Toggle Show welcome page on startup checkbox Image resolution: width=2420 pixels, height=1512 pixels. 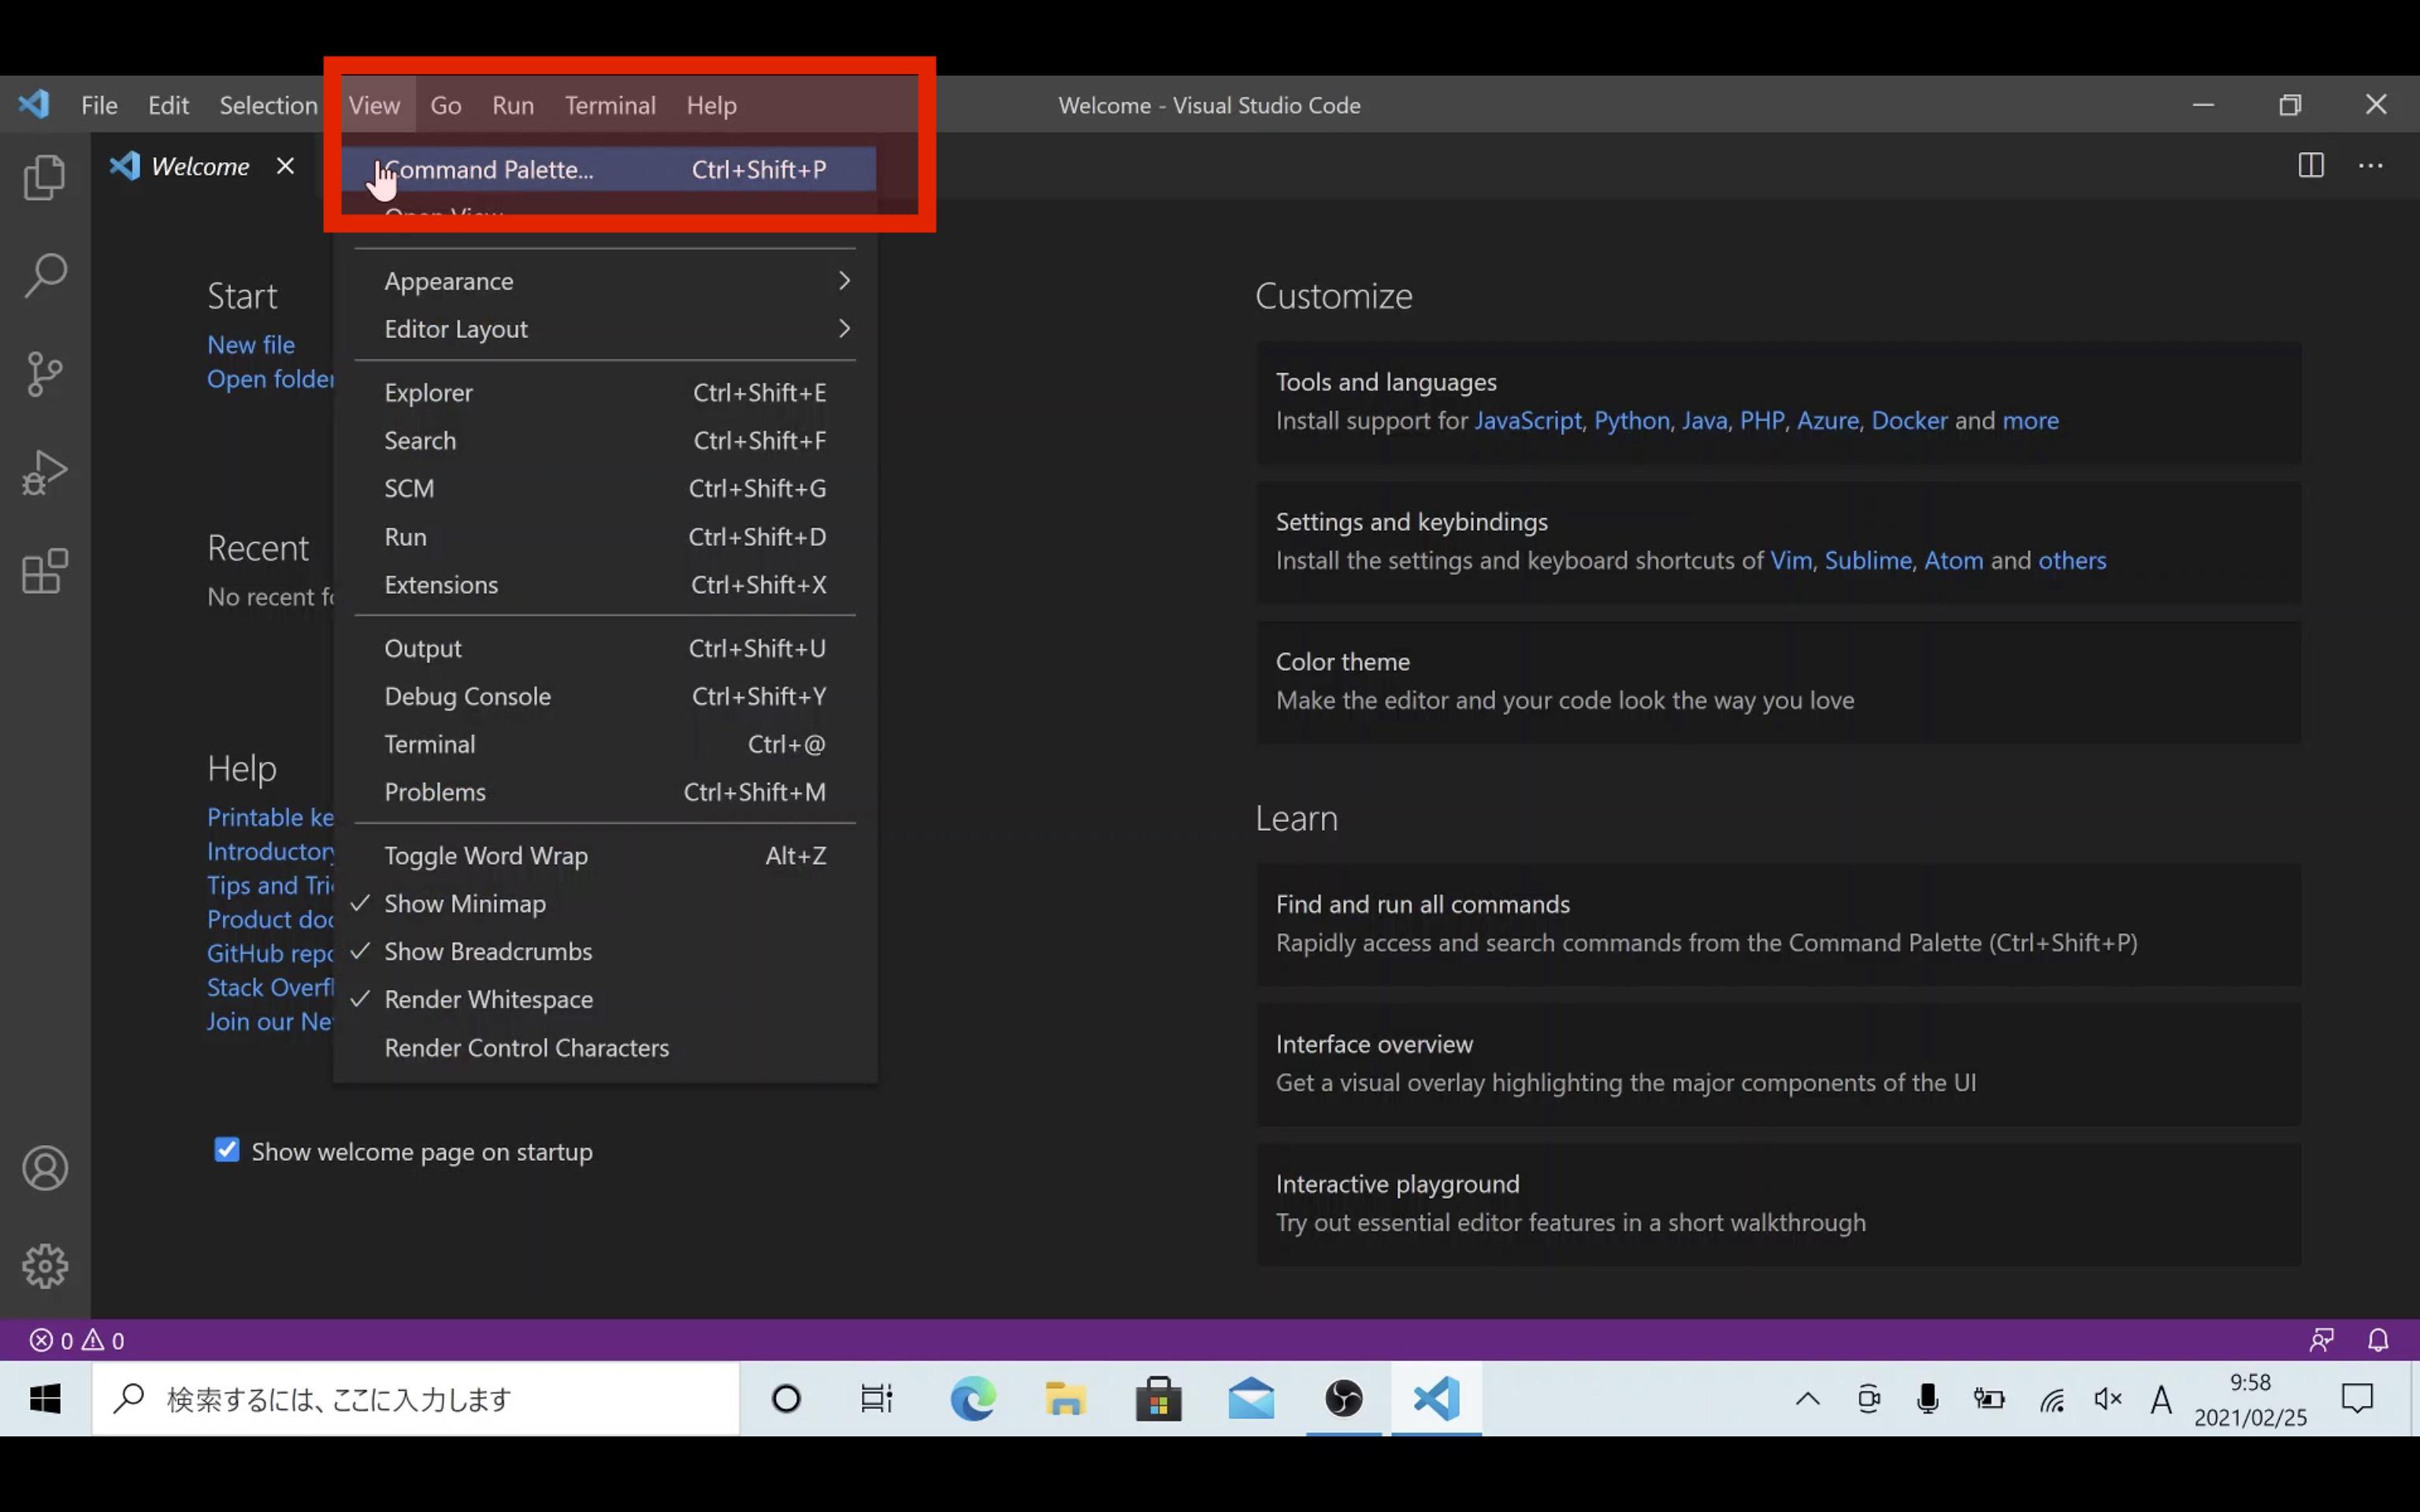click(x=227, y=1150)
